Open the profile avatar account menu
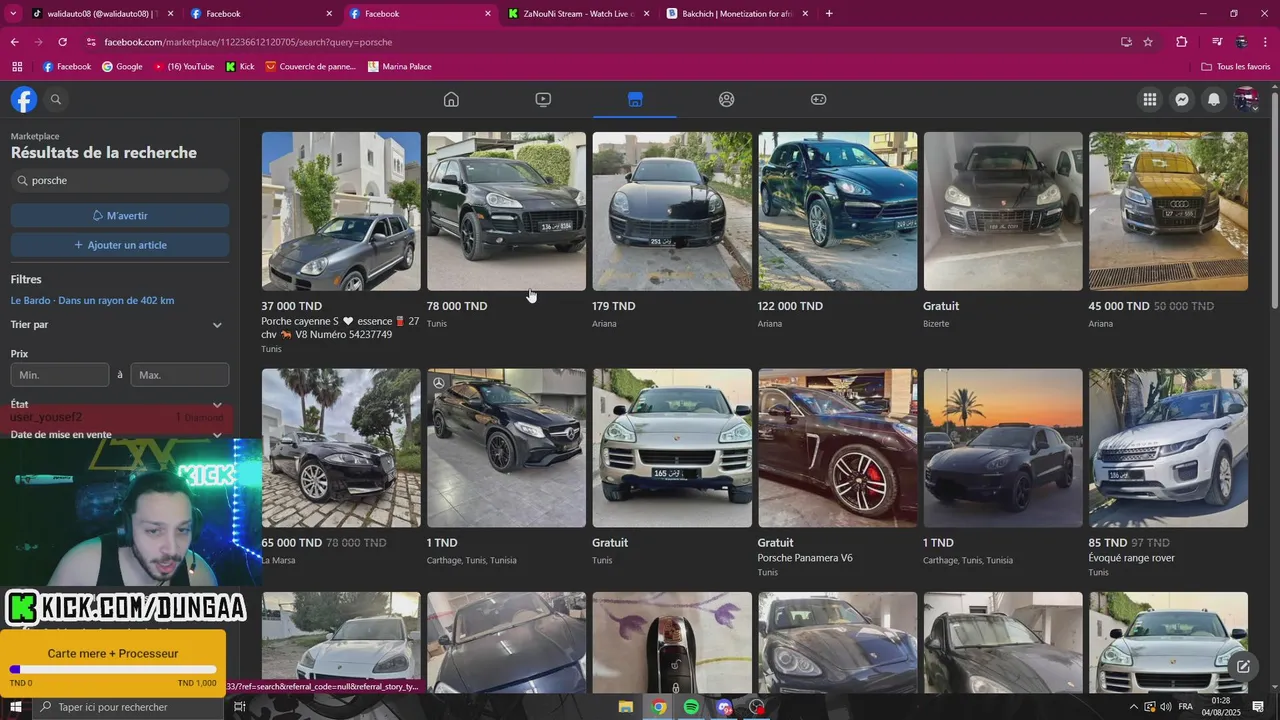This screenshot has height=720, width=1280. (1246, 99)
